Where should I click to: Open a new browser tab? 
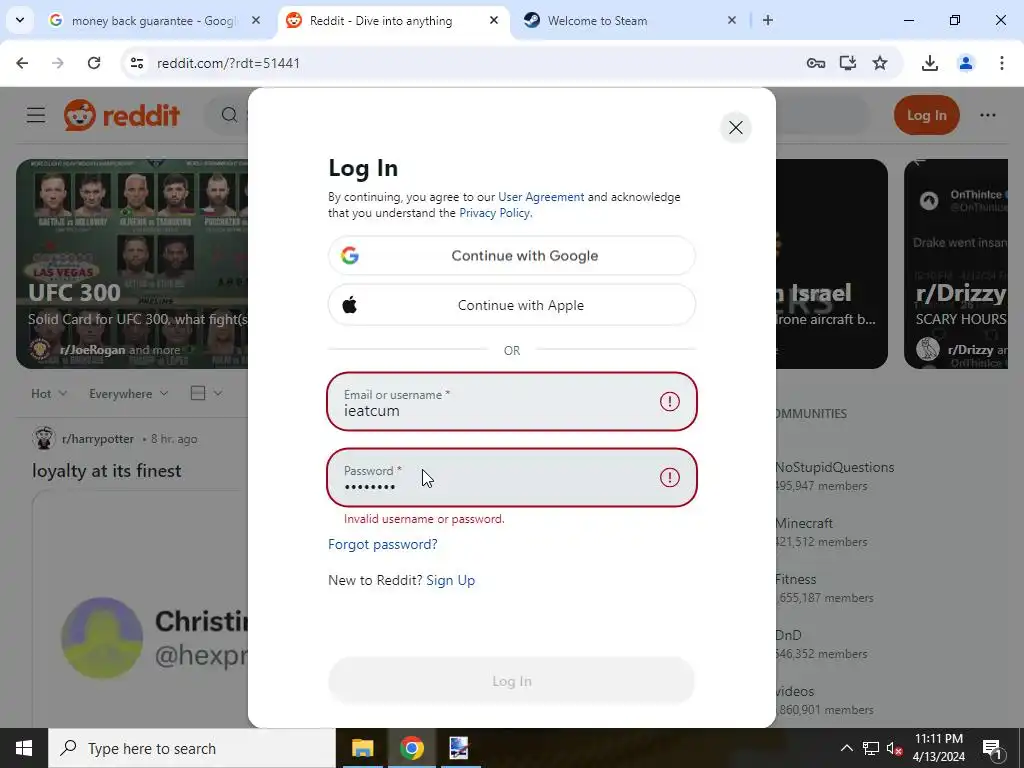(x=768, y=20)
